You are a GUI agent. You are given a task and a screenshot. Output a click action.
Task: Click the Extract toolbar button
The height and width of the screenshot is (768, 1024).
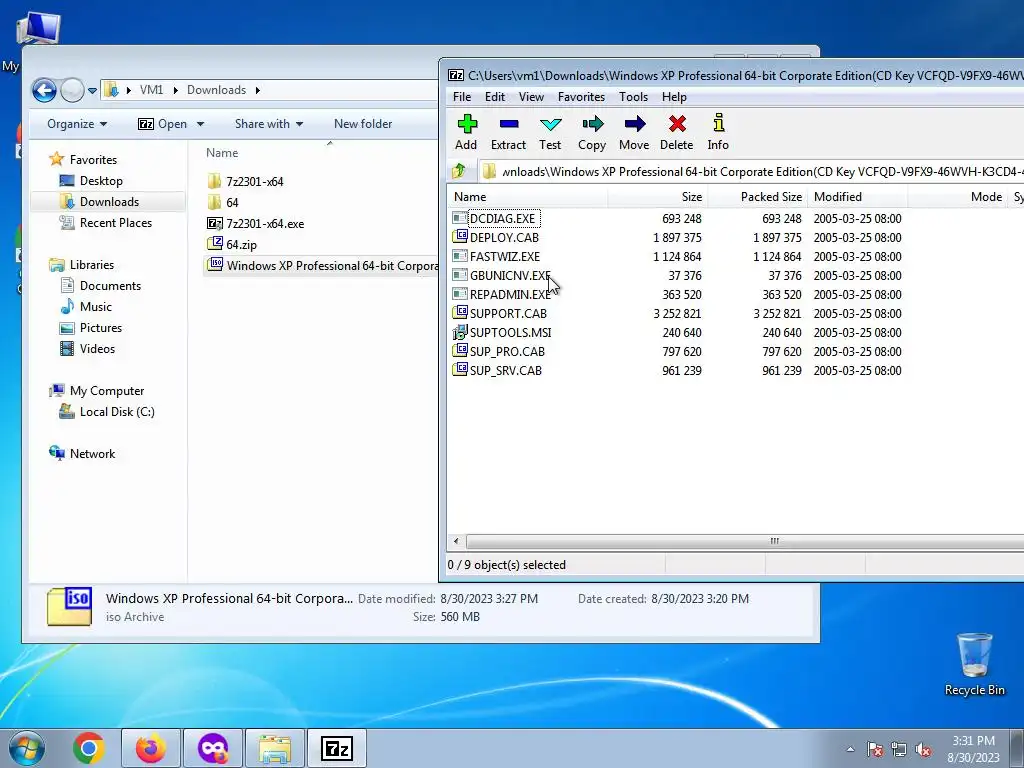click(x=508, y=133)
